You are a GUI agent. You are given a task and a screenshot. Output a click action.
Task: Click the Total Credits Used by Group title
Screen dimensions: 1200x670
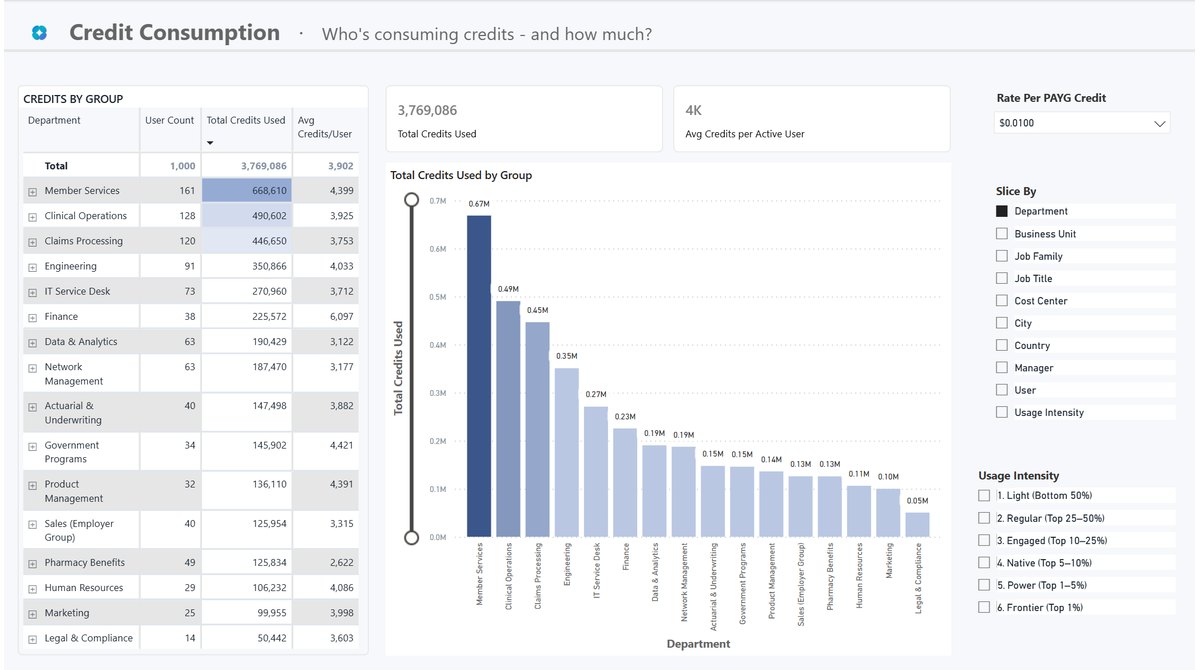[461, 175]
